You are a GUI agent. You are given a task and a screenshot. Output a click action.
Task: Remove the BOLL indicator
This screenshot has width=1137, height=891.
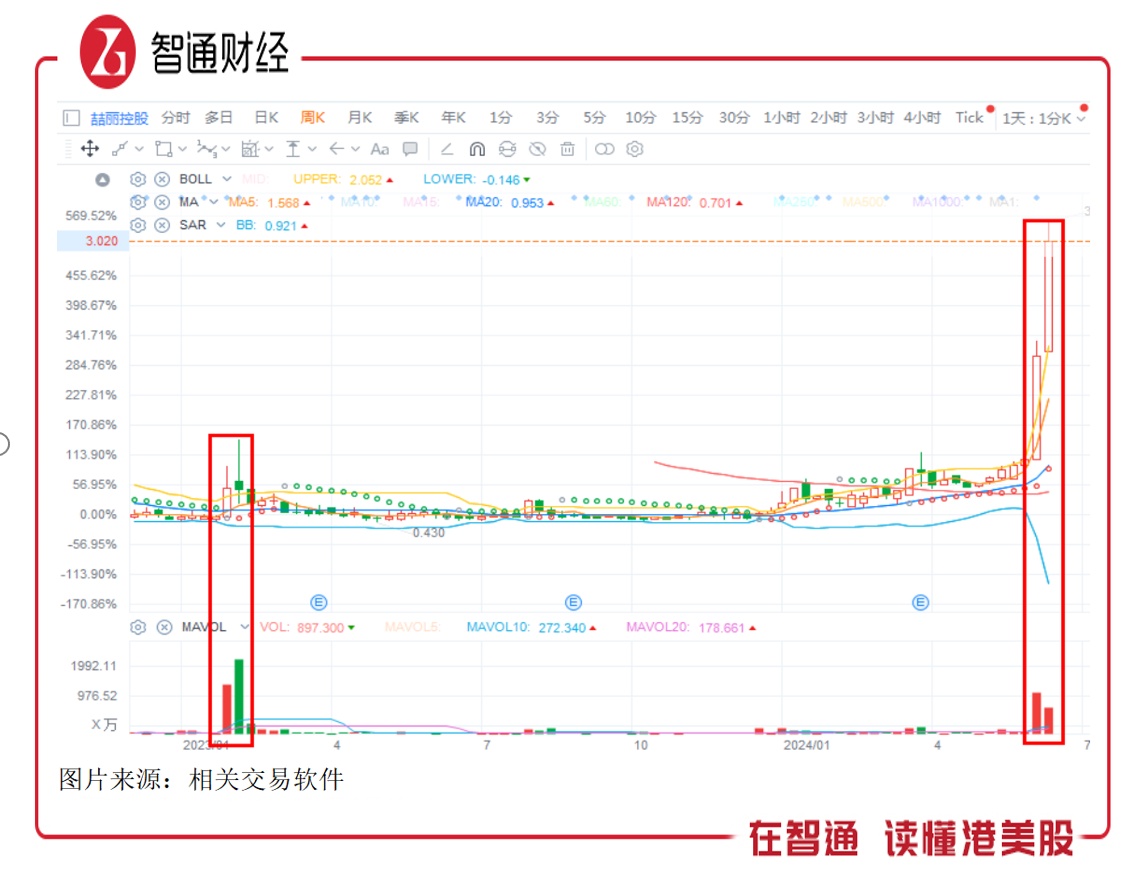(162, 179)
